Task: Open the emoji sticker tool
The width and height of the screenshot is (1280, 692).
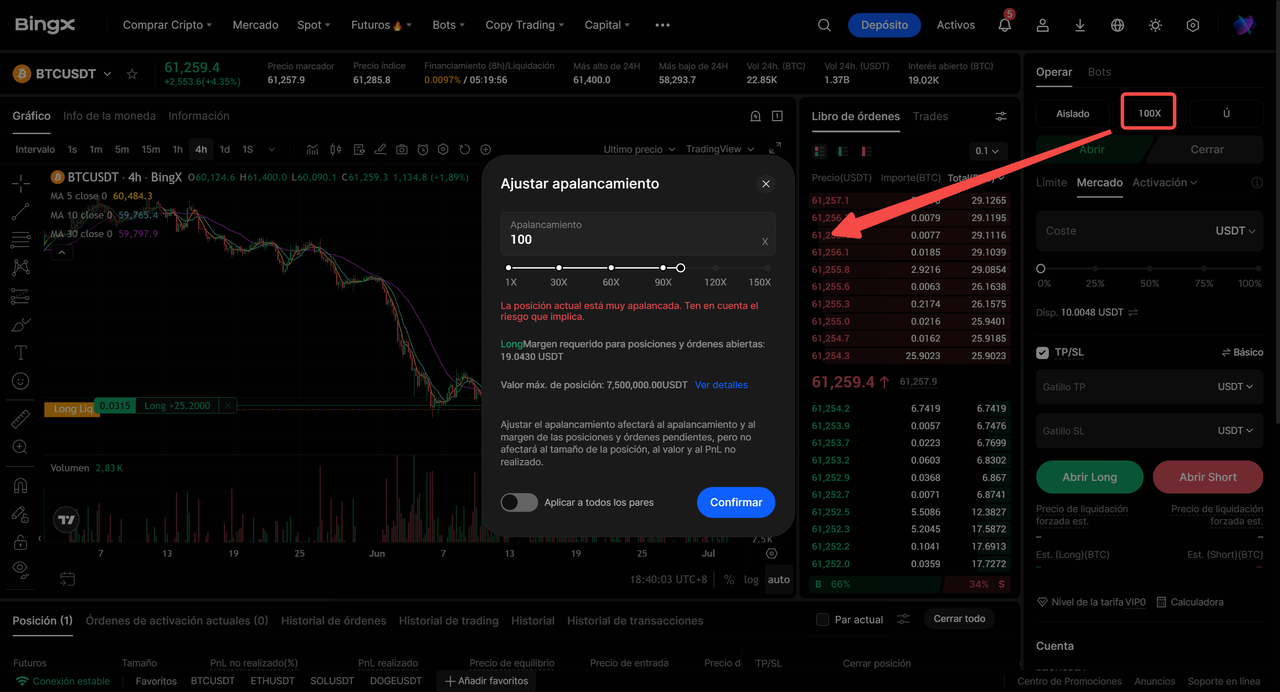Action: point(20,381)
